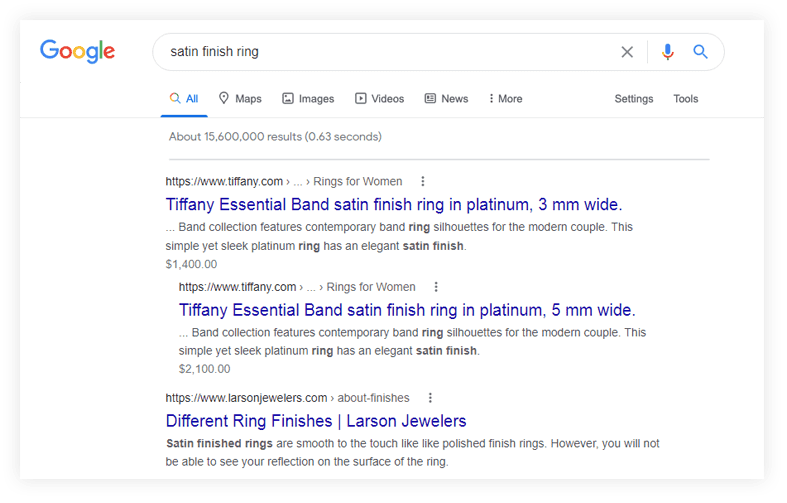Go to the News tab
This screenshot has width=787, height=503.
click(446, 99)
